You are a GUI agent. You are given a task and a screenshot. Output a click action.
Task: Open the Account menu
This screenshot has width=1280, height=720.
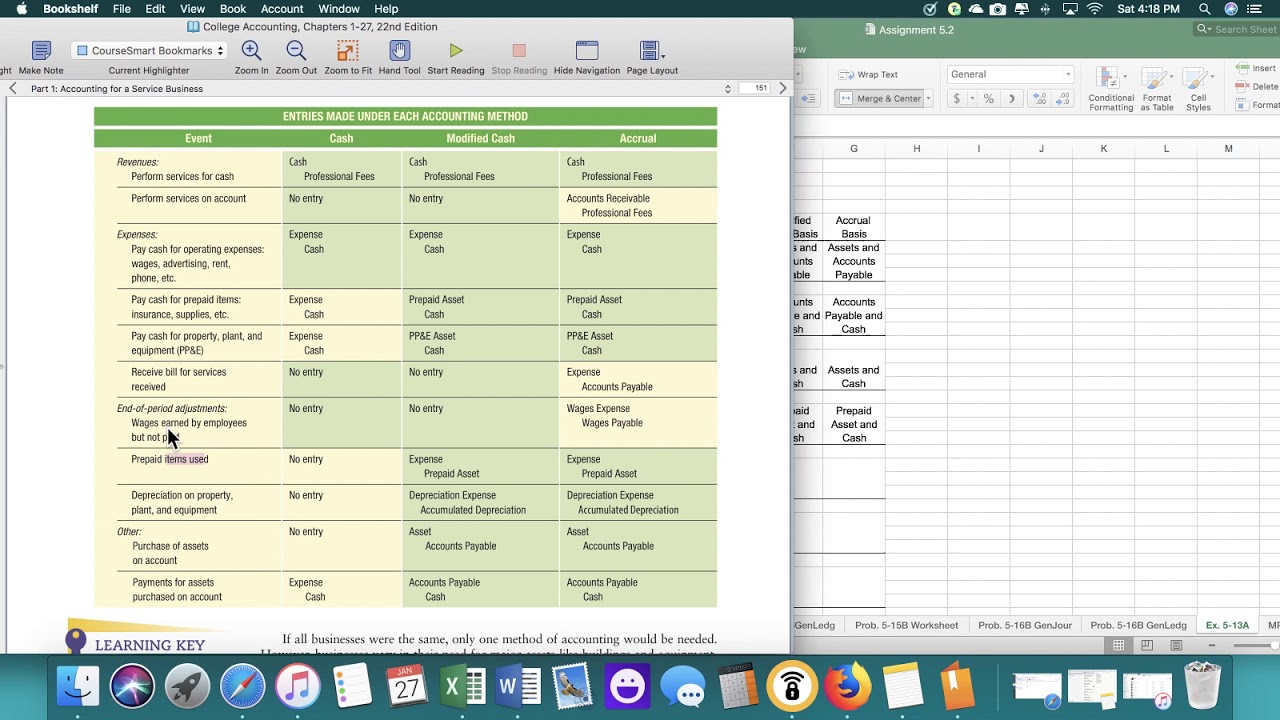click(x=282, y=9)
